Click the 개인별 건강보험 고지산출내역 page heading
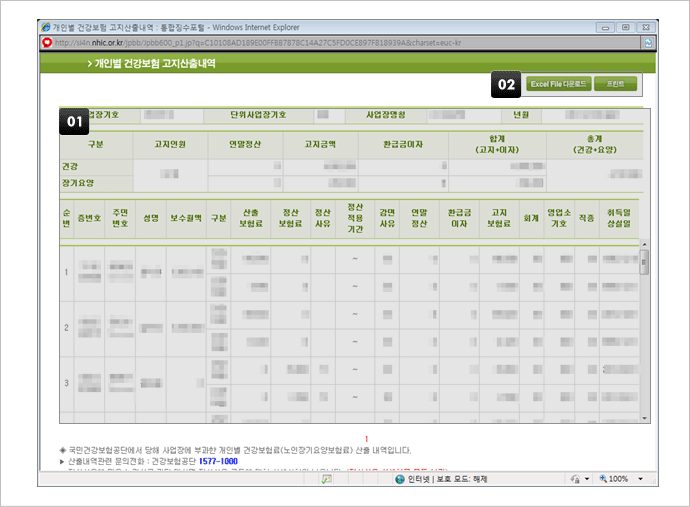Viewport: 690px width, 507px height. 155,63
